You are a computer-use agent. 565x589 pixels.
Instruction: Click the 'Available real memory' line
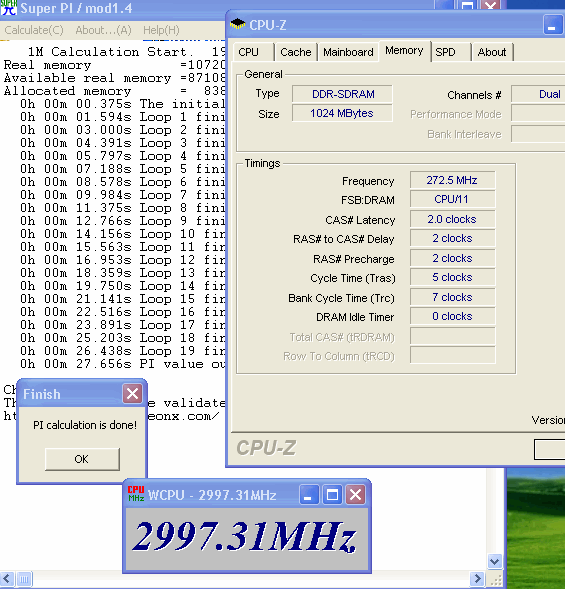tap(114, 78)
